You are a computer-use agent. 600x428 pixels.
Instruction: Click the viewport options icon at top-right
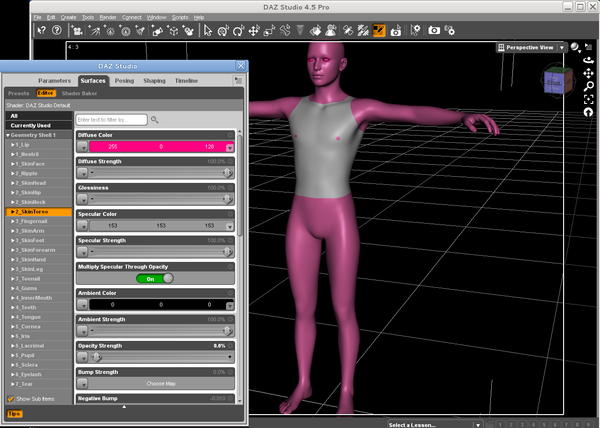[x=589, y=46]
